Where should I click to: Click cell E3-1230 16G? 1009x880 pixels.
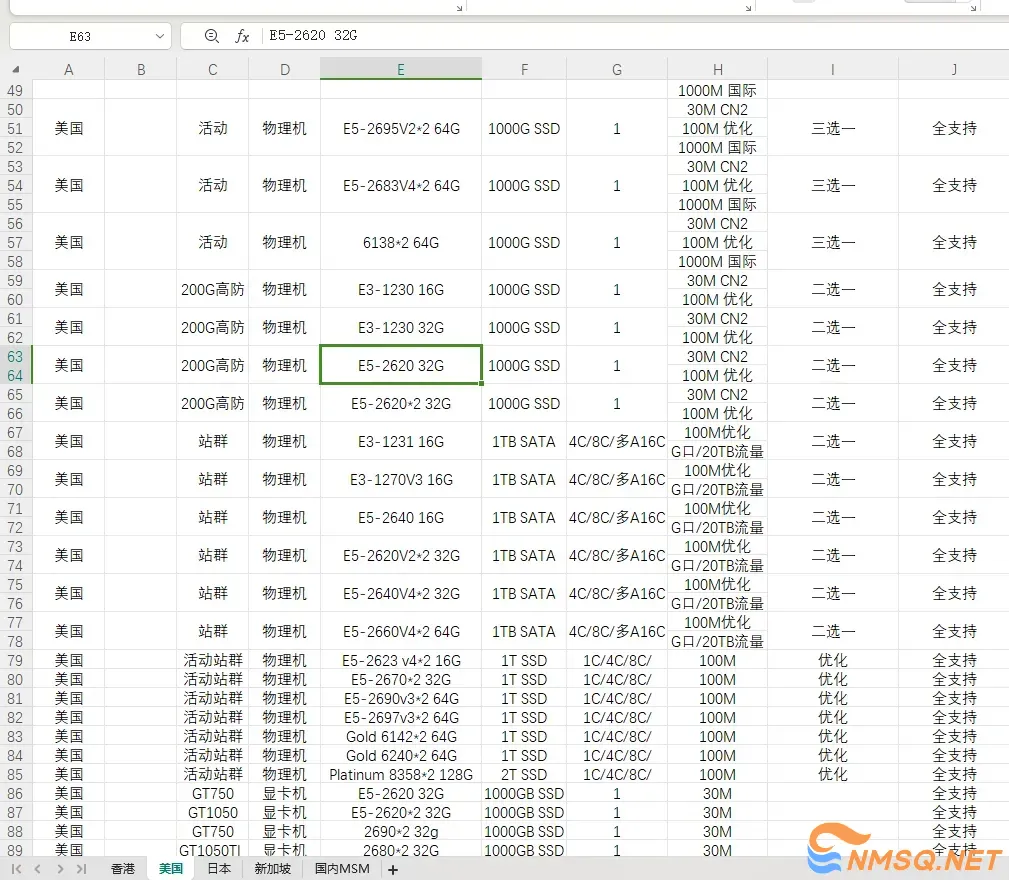[401, 290]
